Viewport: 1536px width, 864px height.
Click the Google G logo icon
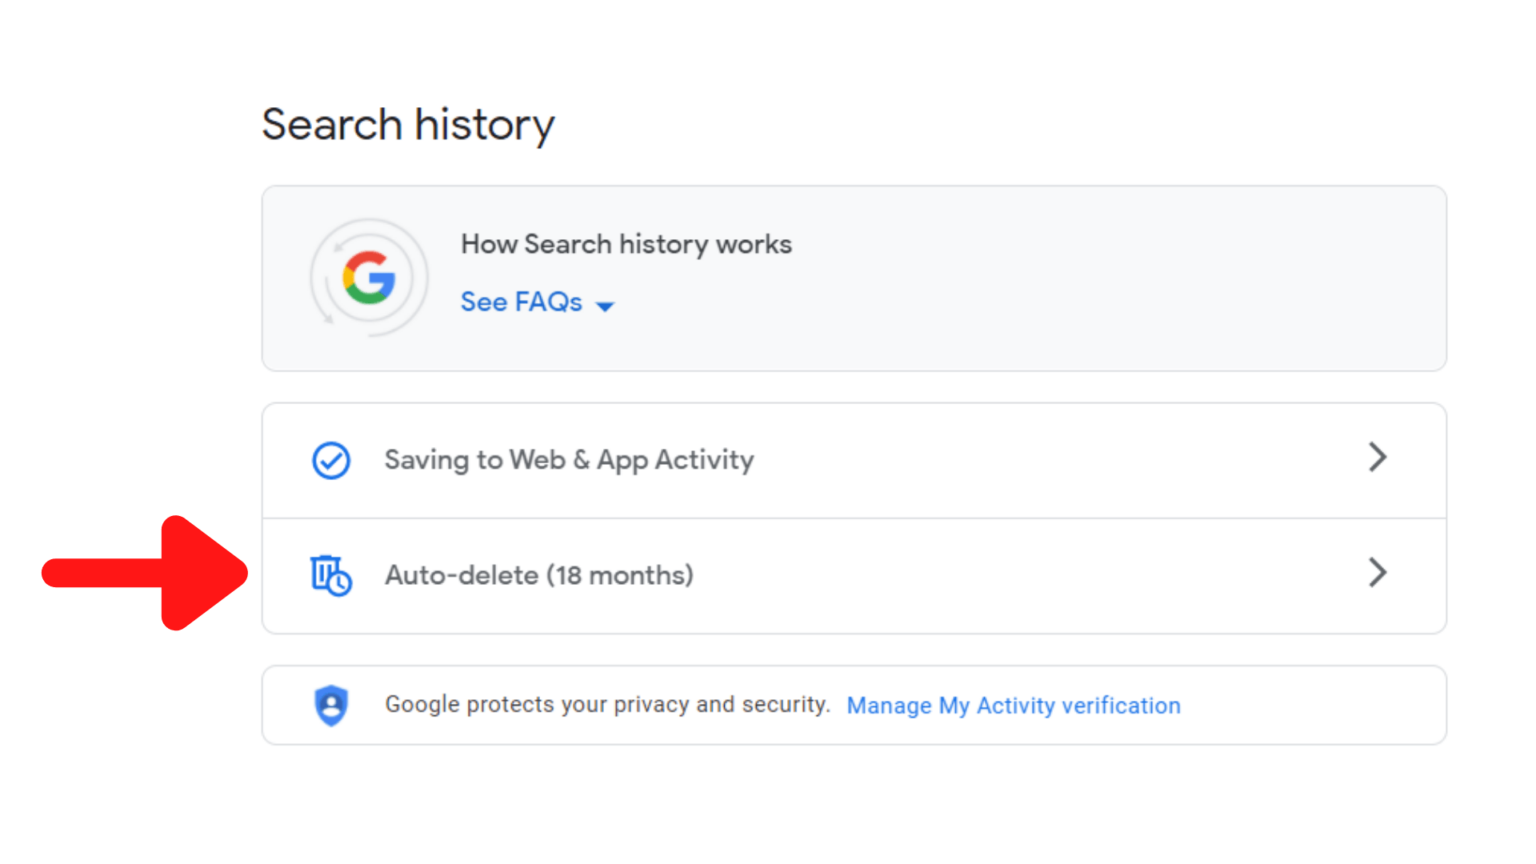coord(369,277)
